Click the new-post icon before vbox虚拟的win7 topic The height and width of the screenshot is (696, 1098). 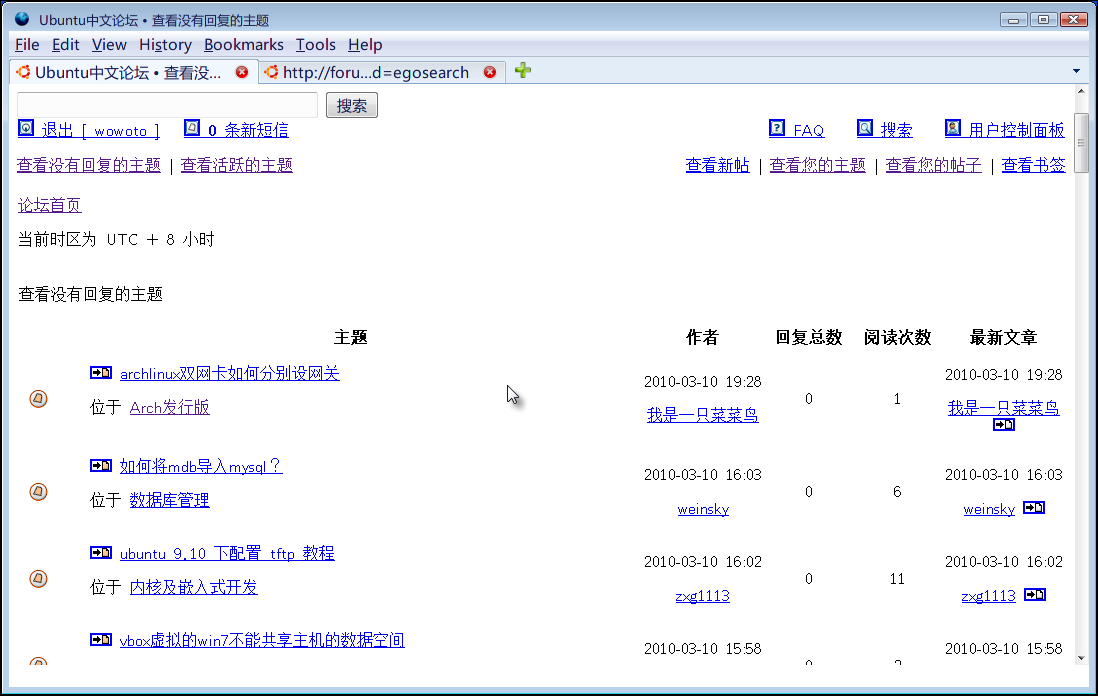[101, 639]
